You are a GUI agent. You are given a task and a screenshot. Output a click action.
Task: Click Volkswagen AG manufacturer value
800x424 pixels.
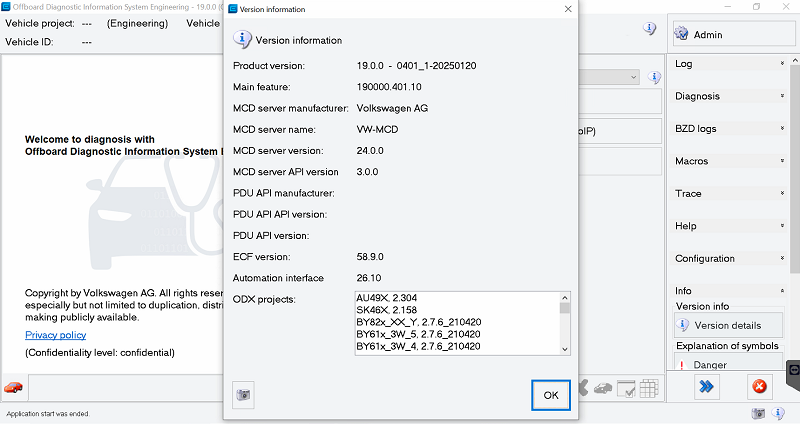point(392,108)
